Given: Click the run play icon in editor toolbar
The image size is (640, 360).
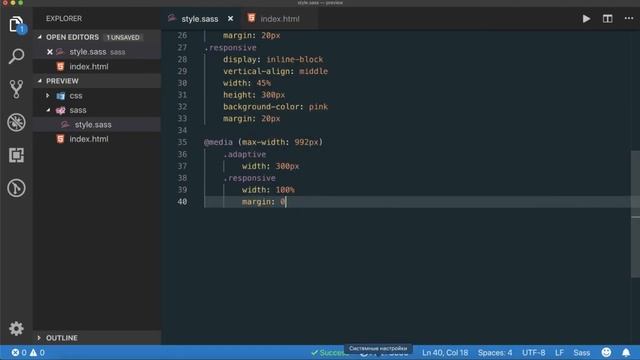Looking at the screenshot, I should [586, 19].
